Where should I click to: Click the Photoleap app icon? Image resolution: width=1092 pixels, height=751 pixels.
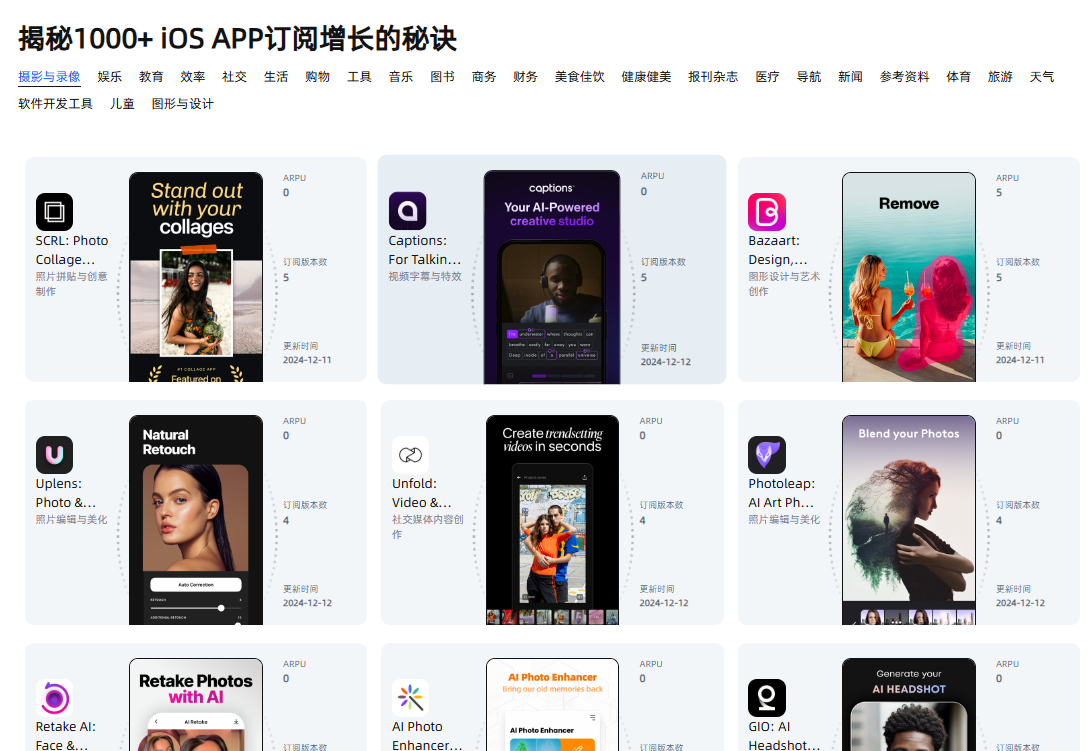(766, 455)
